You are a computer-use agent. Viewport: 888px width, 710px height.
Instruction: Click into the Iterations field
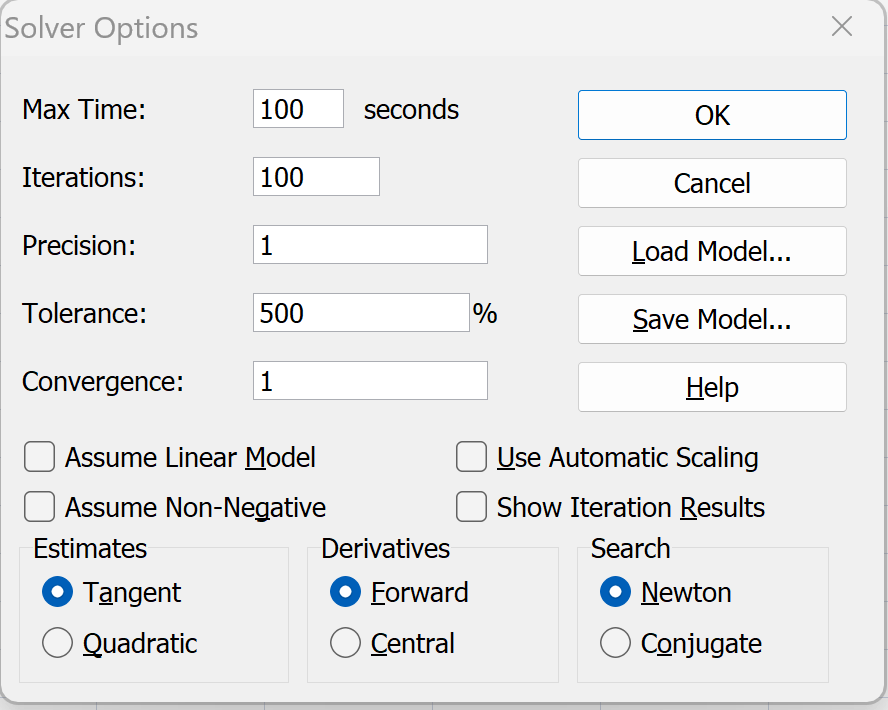click(x=316, y=177)
